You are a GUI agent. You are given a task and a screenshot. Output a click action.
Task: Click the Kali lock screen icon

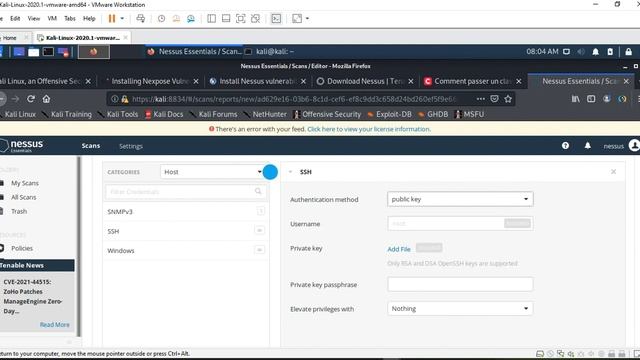[629, 52]
